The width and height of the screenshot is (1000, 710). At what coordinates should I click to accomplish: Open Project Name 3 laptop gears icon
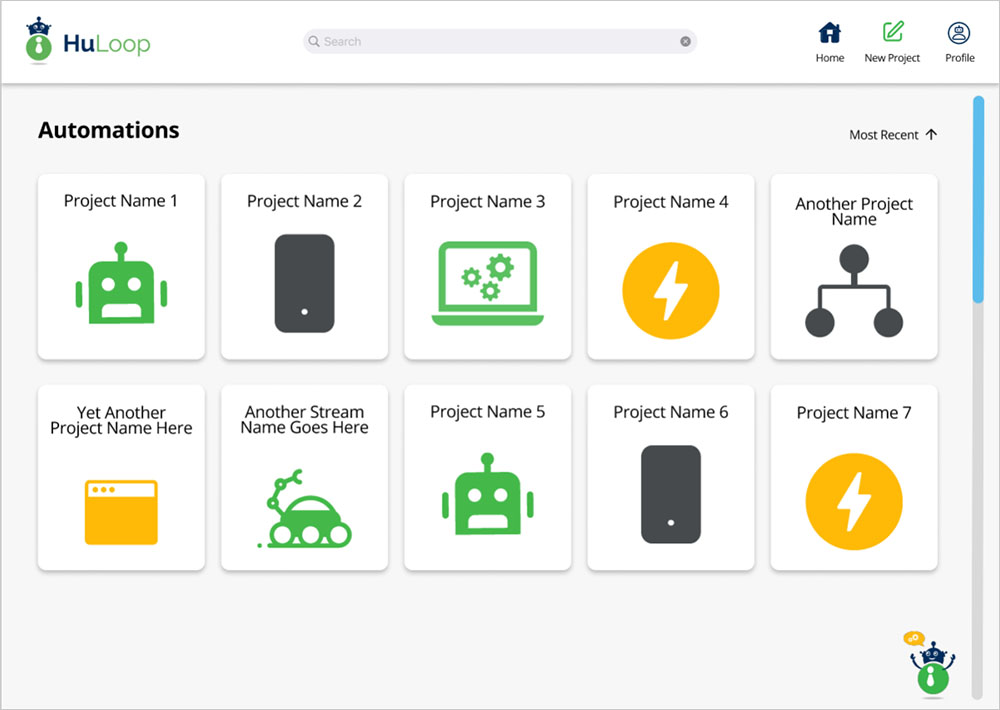click(487, 284)
